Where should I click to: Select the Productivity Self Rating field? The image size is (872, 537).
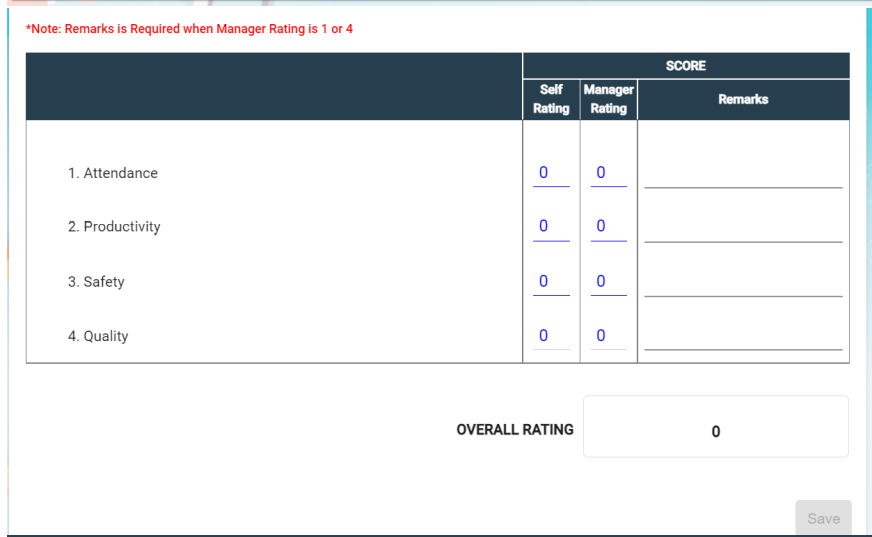point(551,227)
